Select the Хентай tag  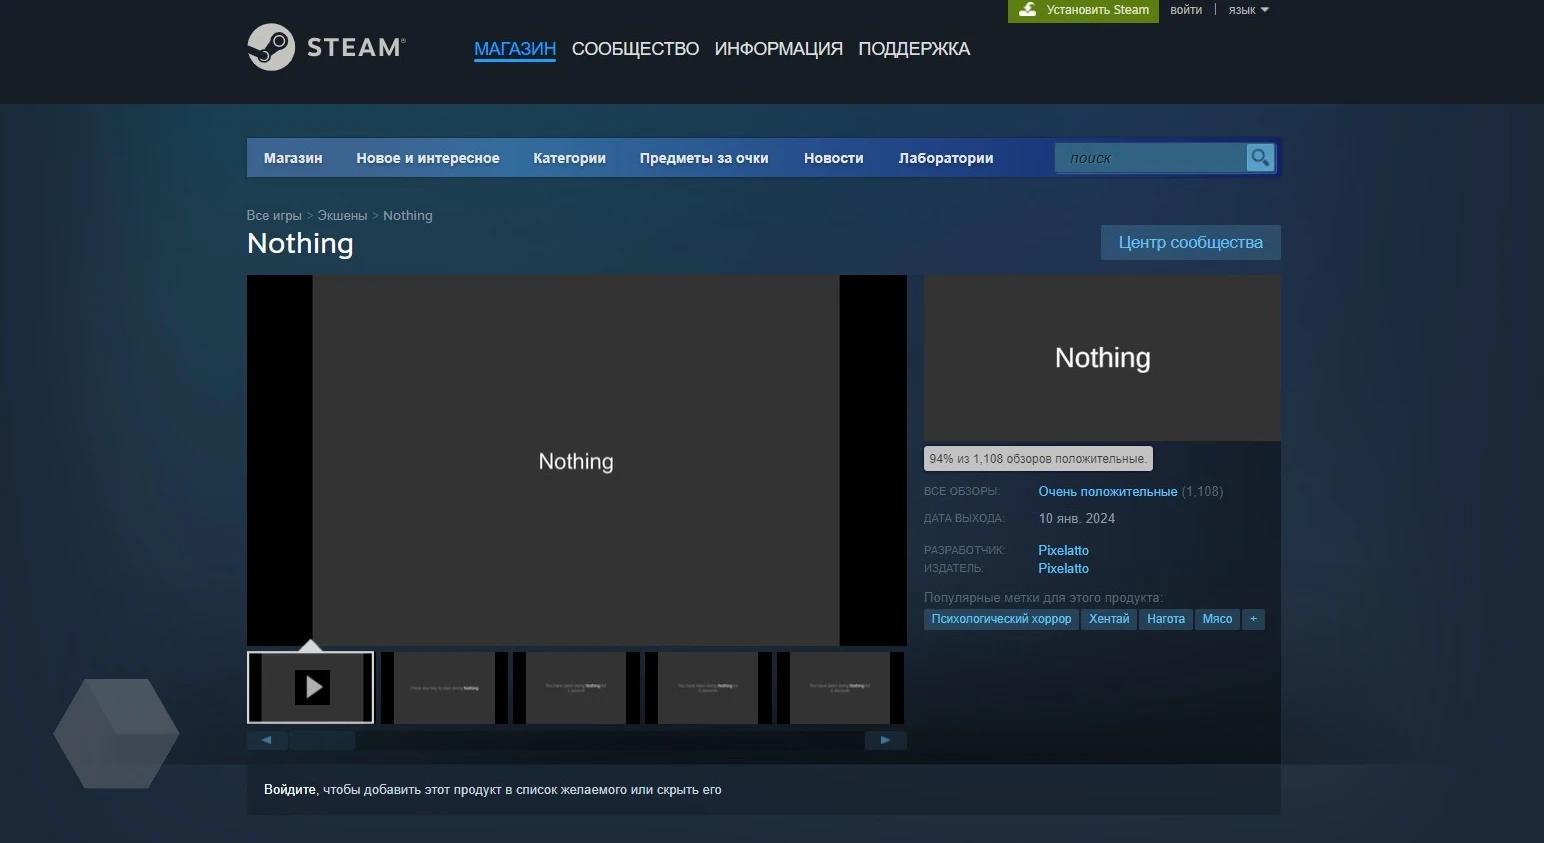pos(1109,619)
